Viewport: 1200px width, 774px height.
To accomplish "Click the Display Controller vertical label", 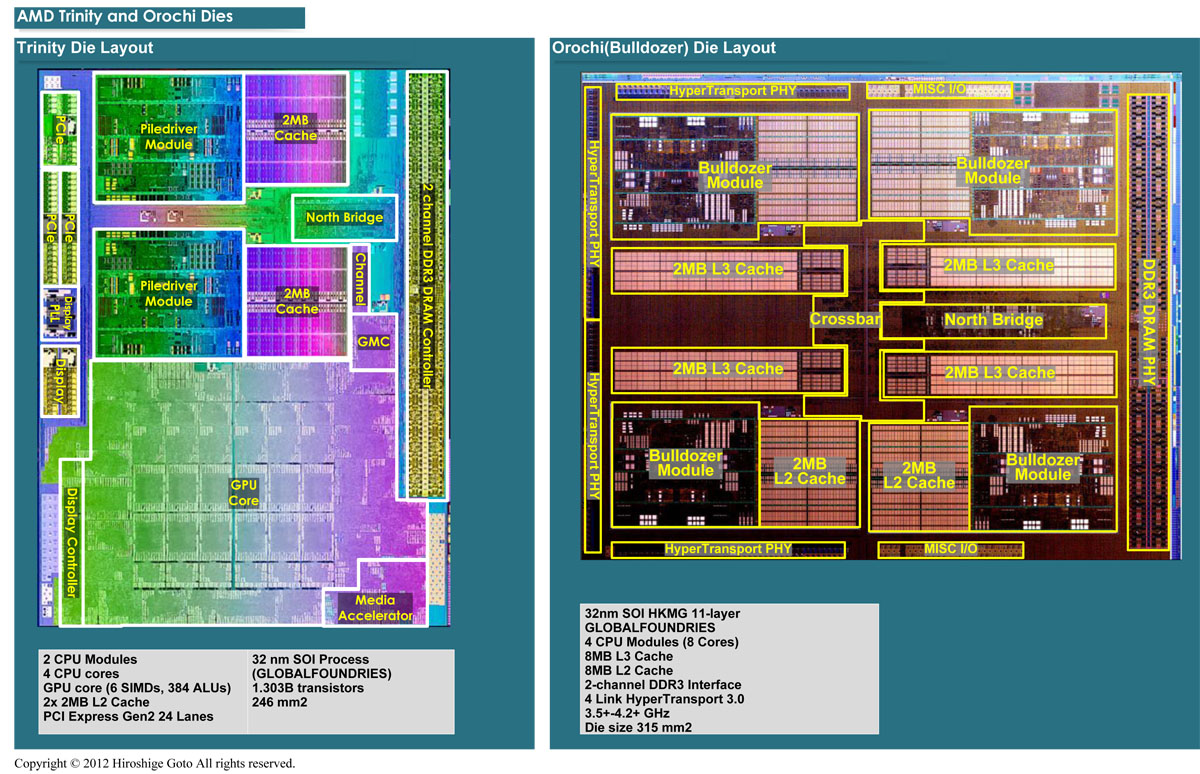I will coord(71,542).
